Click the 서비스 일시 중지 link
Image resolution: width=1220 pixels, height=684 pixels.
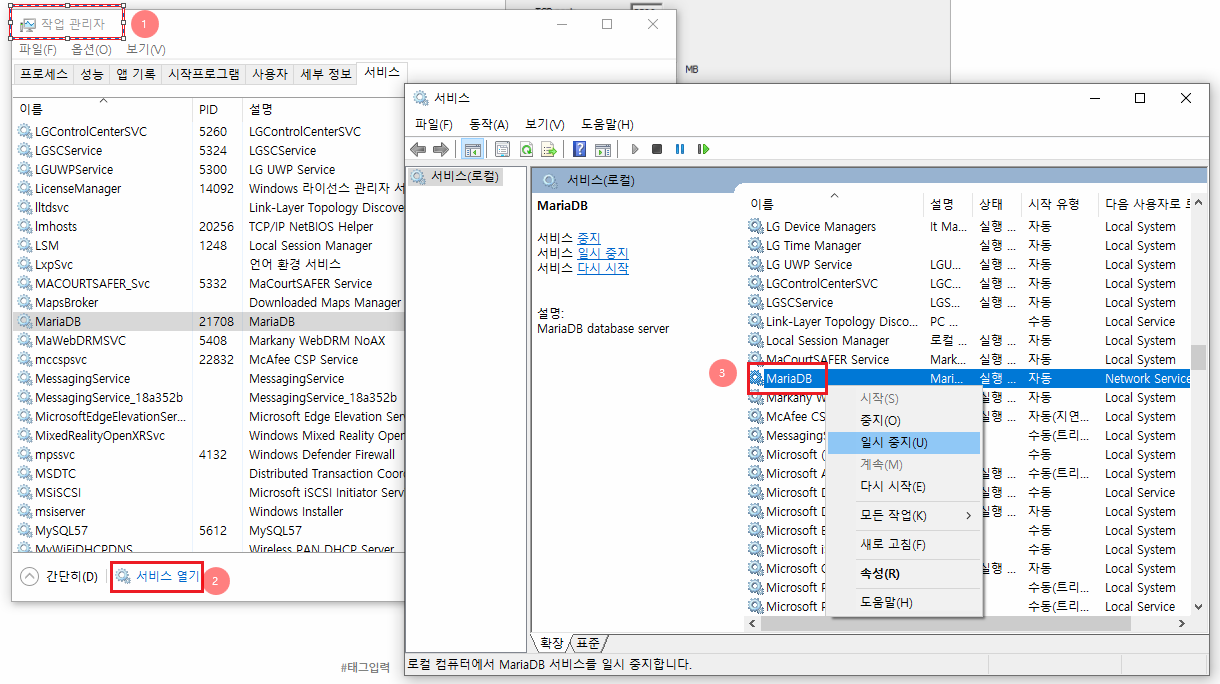tap(603, 253)
